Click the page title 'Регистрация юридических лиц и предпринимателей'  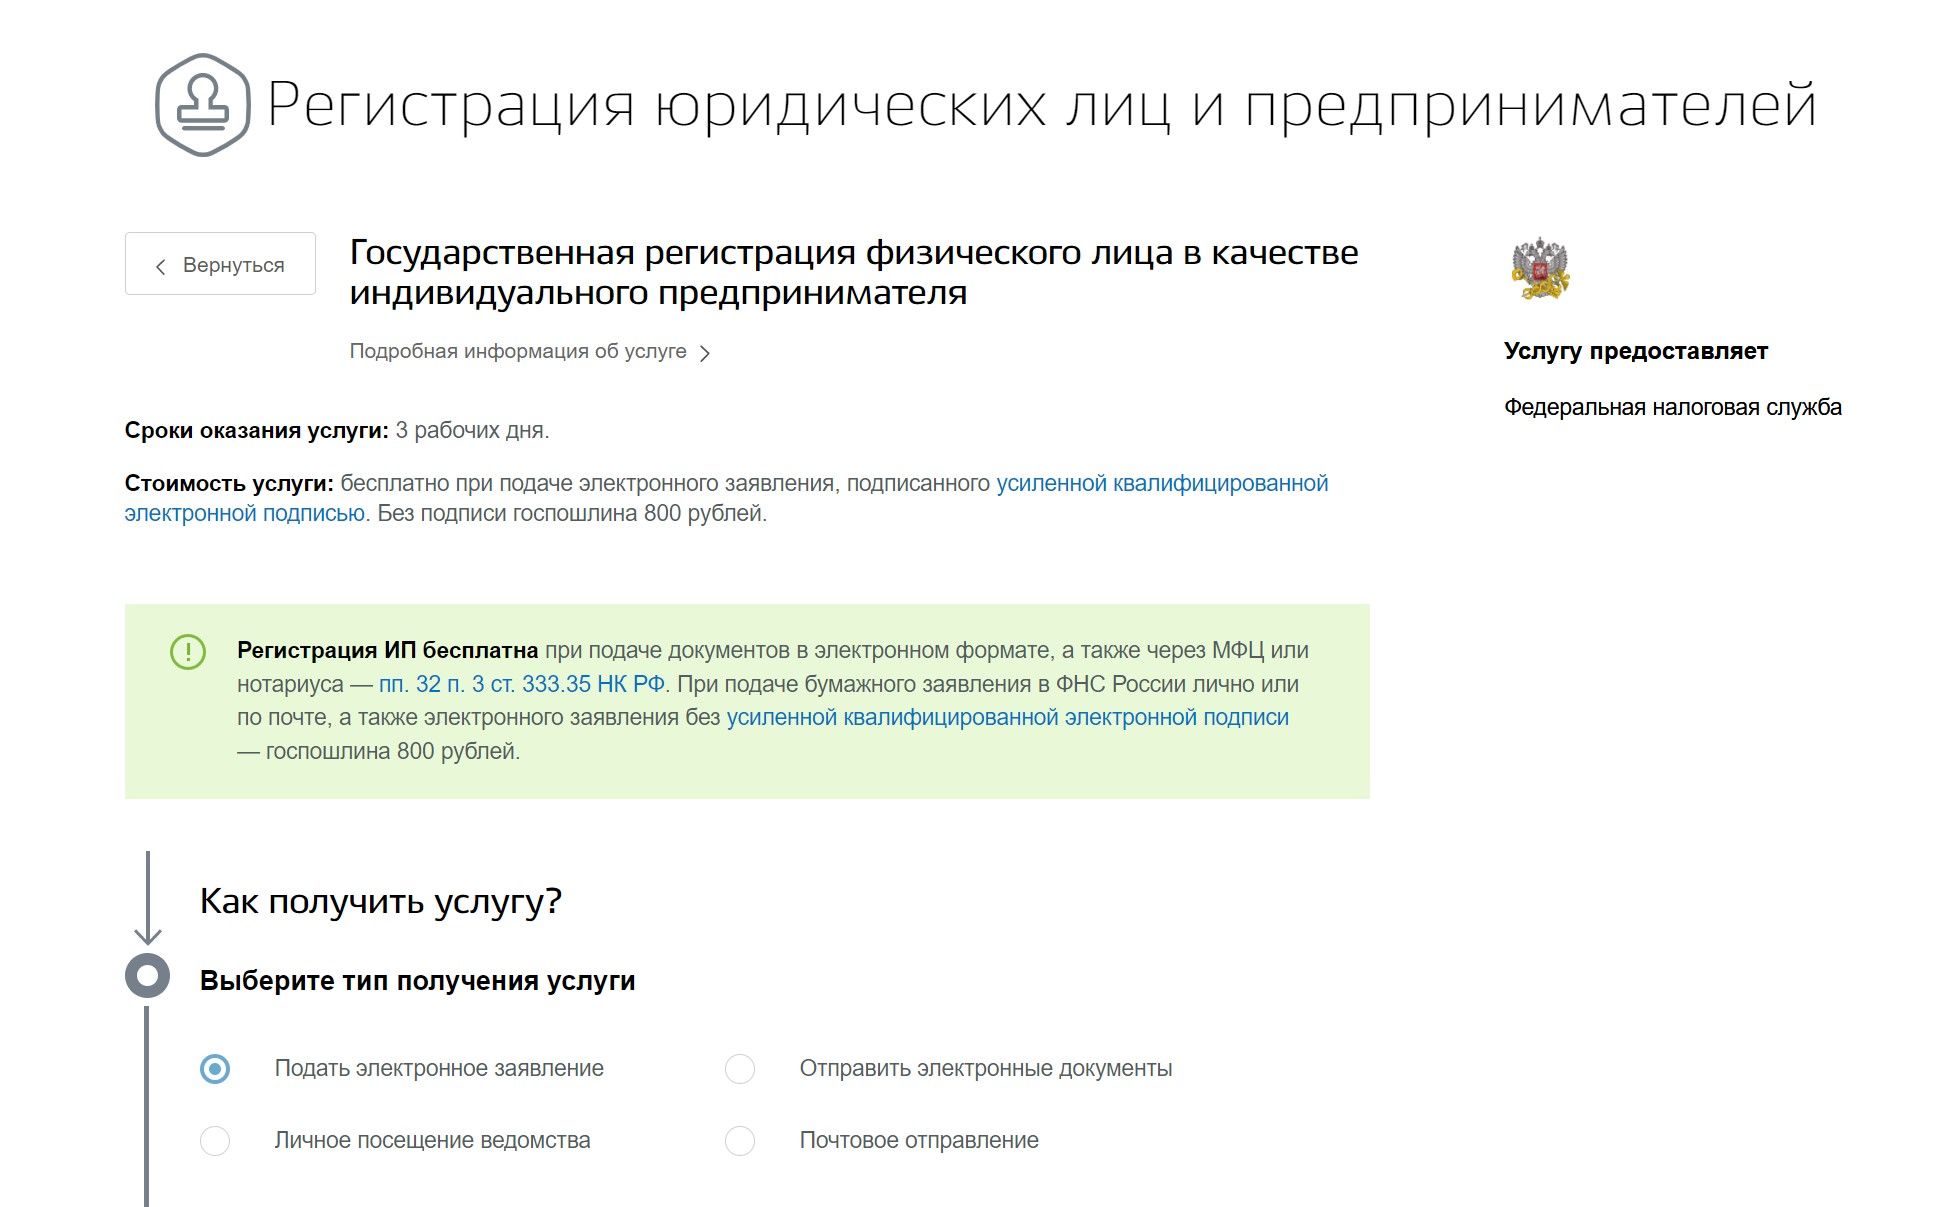1040,106
